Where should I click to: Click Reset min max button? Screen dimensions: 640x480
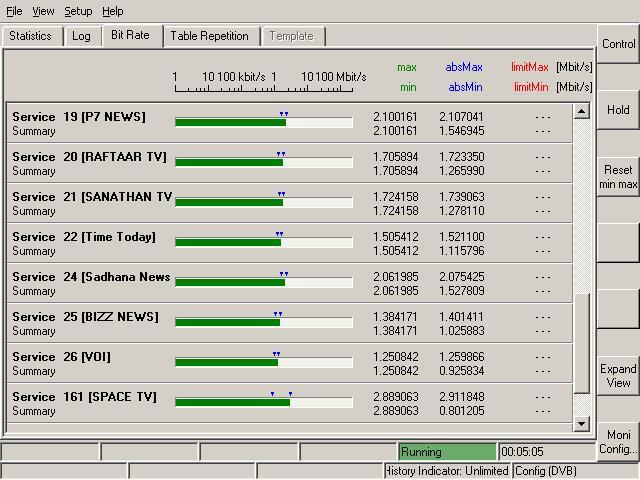point(618,177)
